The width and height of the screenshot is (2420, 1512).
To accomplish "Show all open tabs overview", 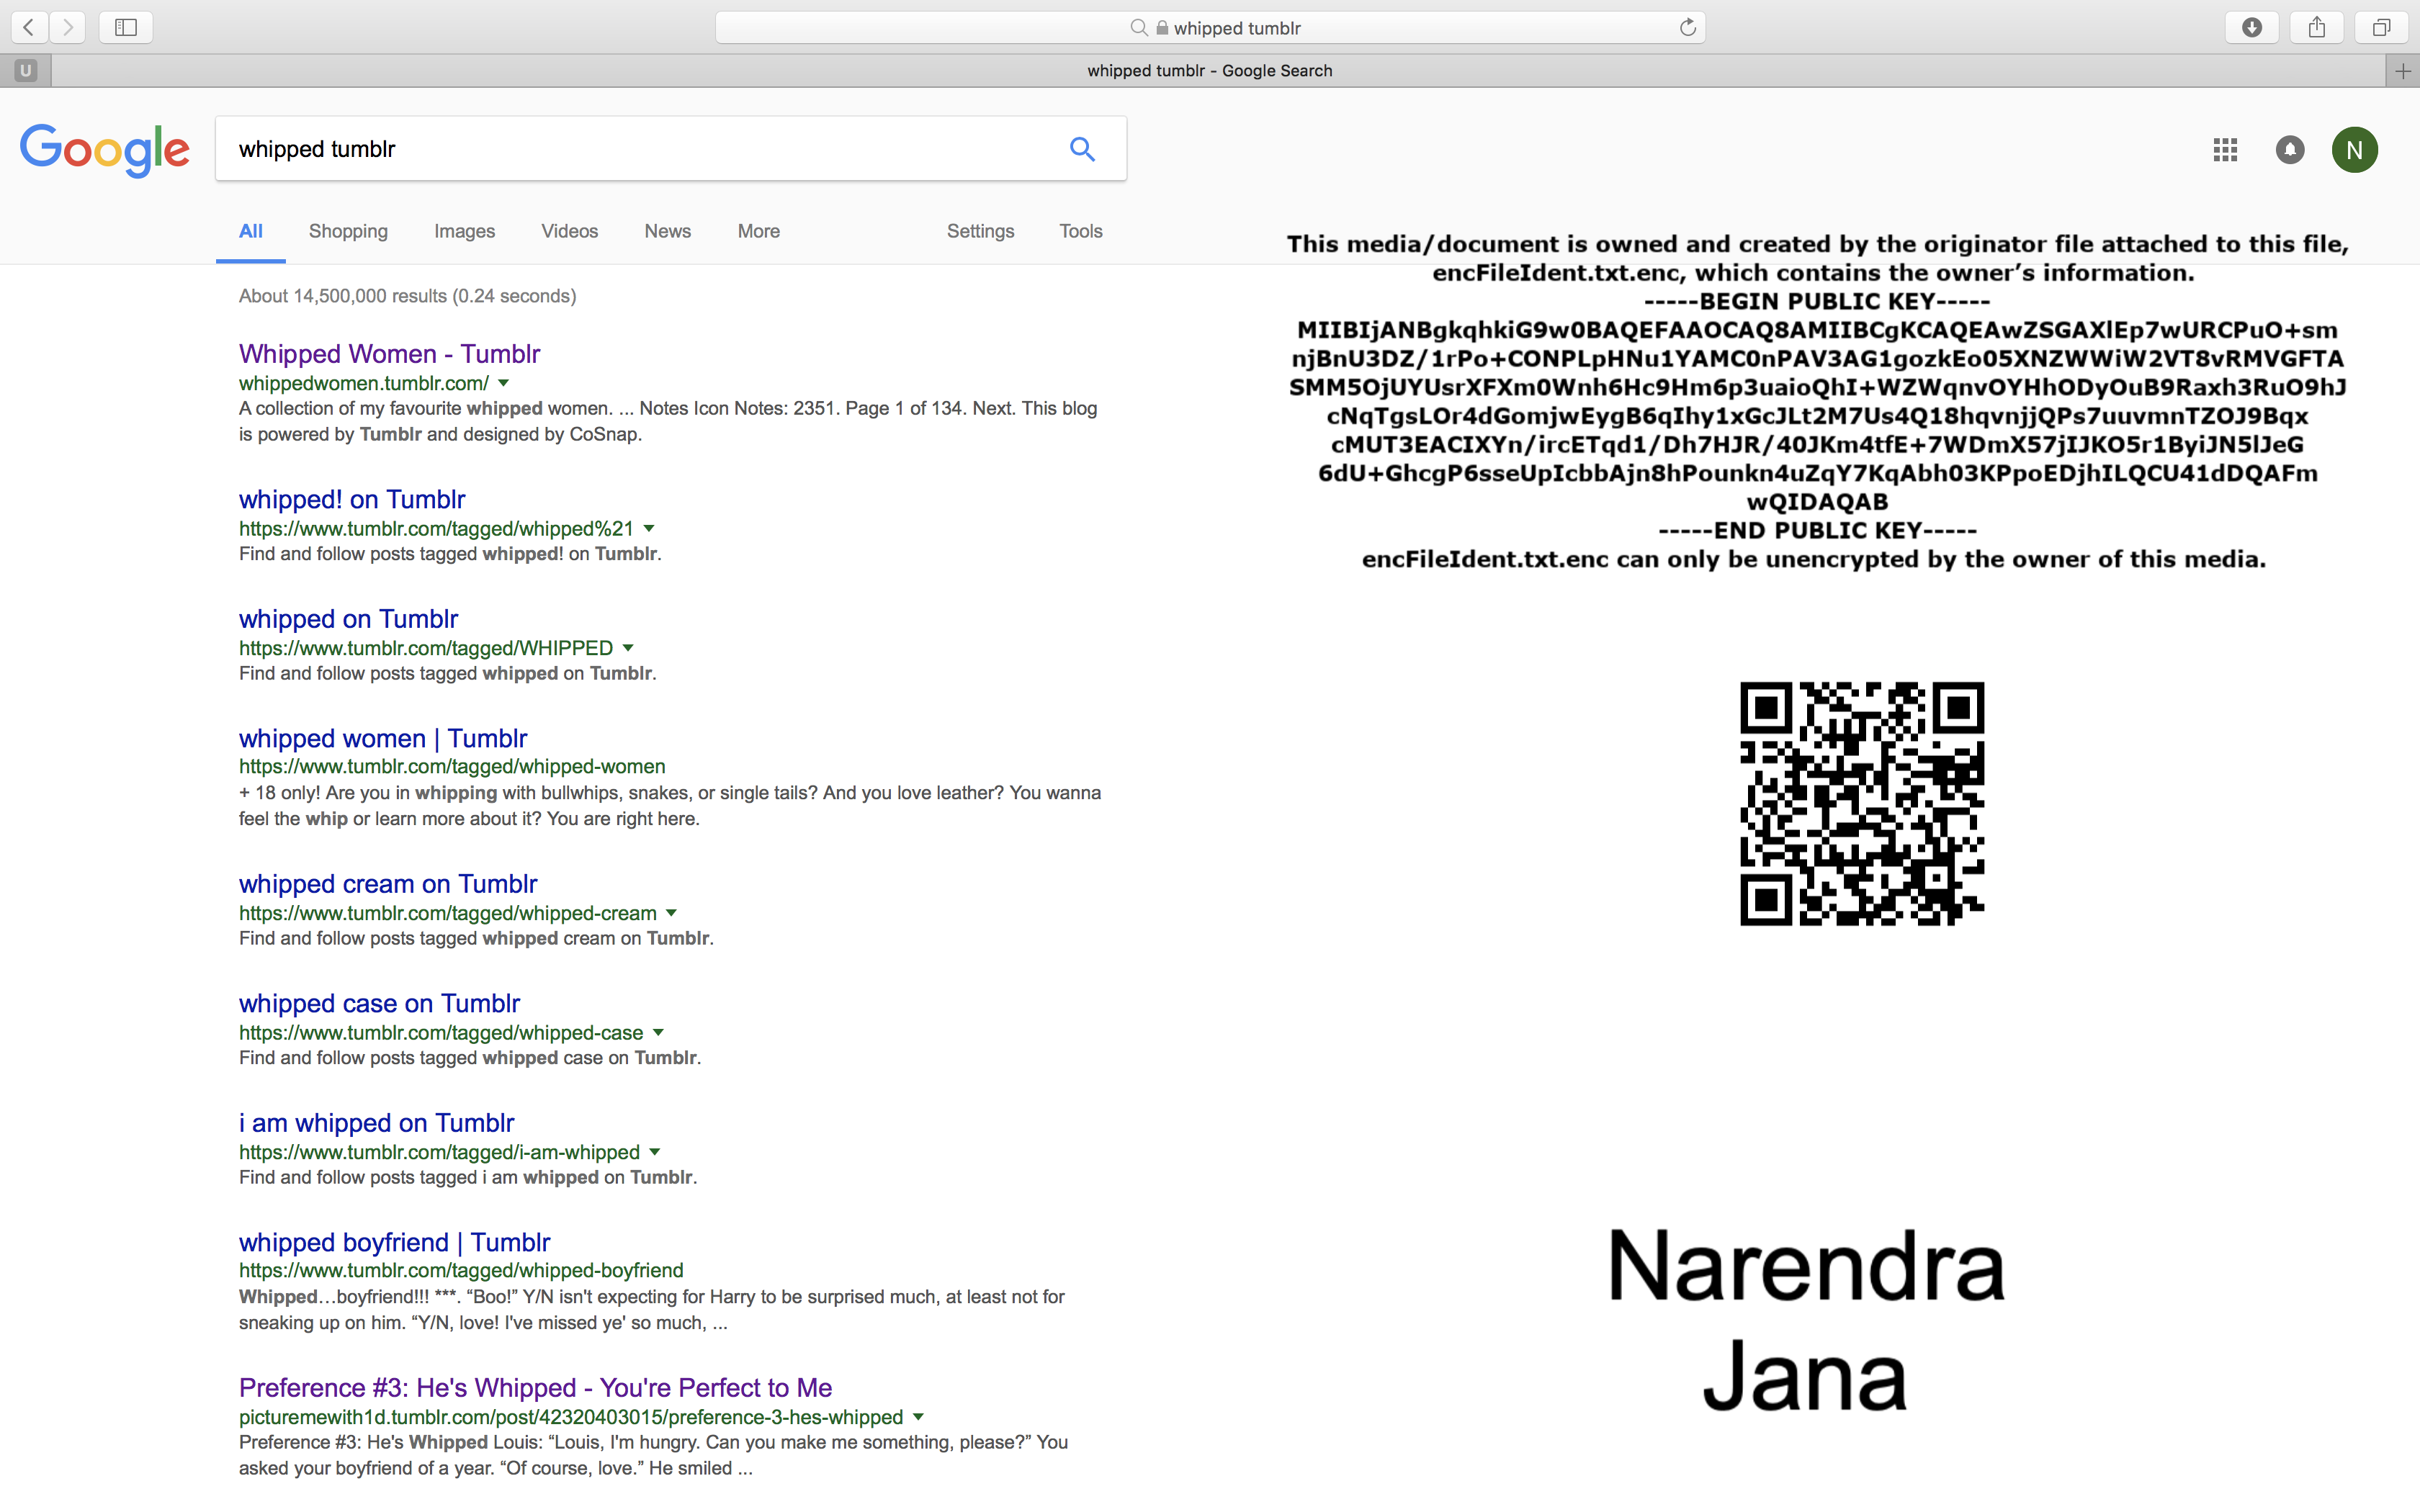I will (2381, 27).
